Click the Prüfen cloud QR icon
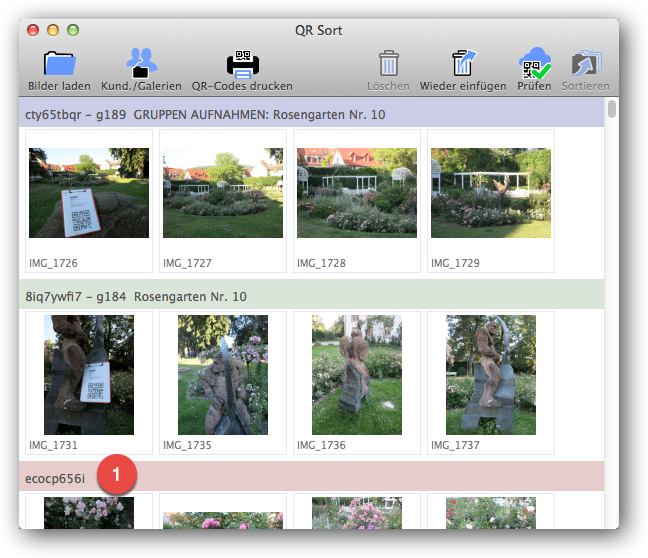 (x=535, y=63)
